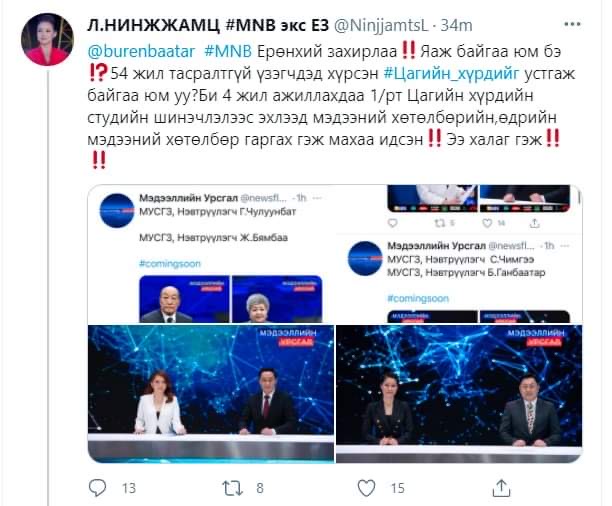Open the share icon below the tweet
The height and width of the screenshot is (506, 612).
[501, 488]
